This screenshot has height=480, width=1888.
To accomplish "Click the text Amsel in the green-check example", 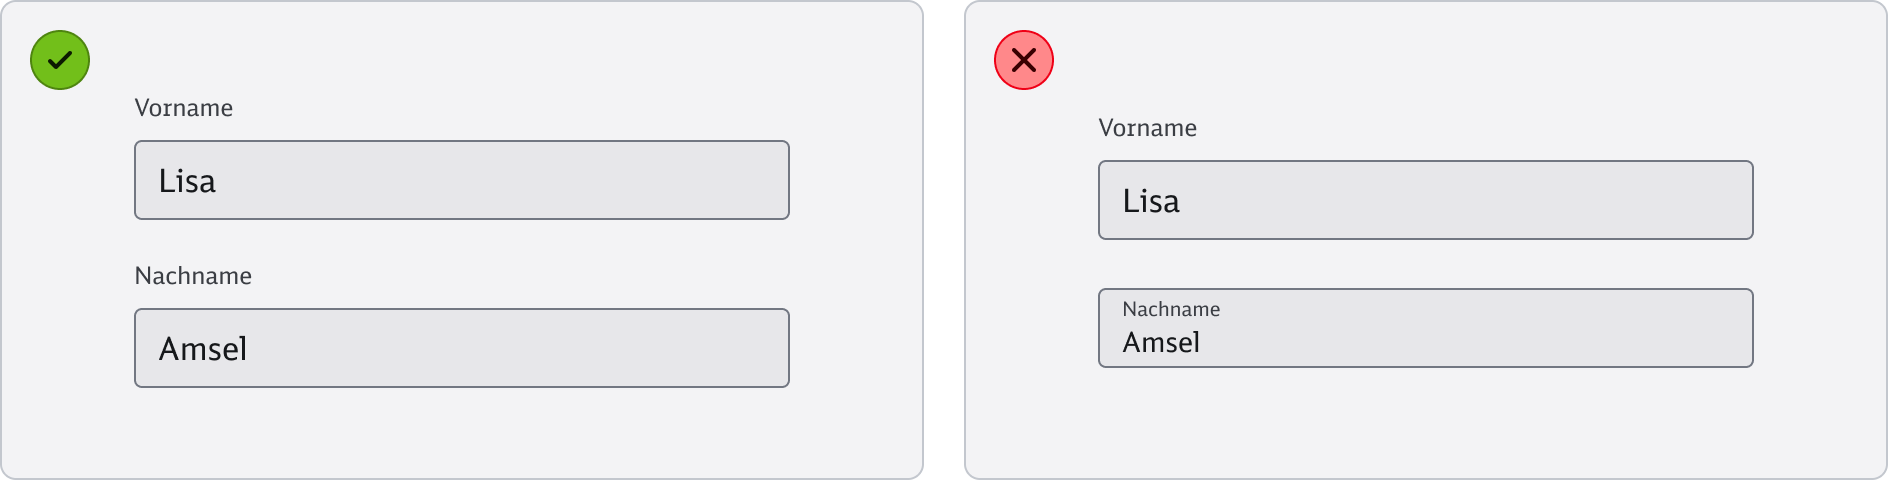I will [x=203, y=349].
